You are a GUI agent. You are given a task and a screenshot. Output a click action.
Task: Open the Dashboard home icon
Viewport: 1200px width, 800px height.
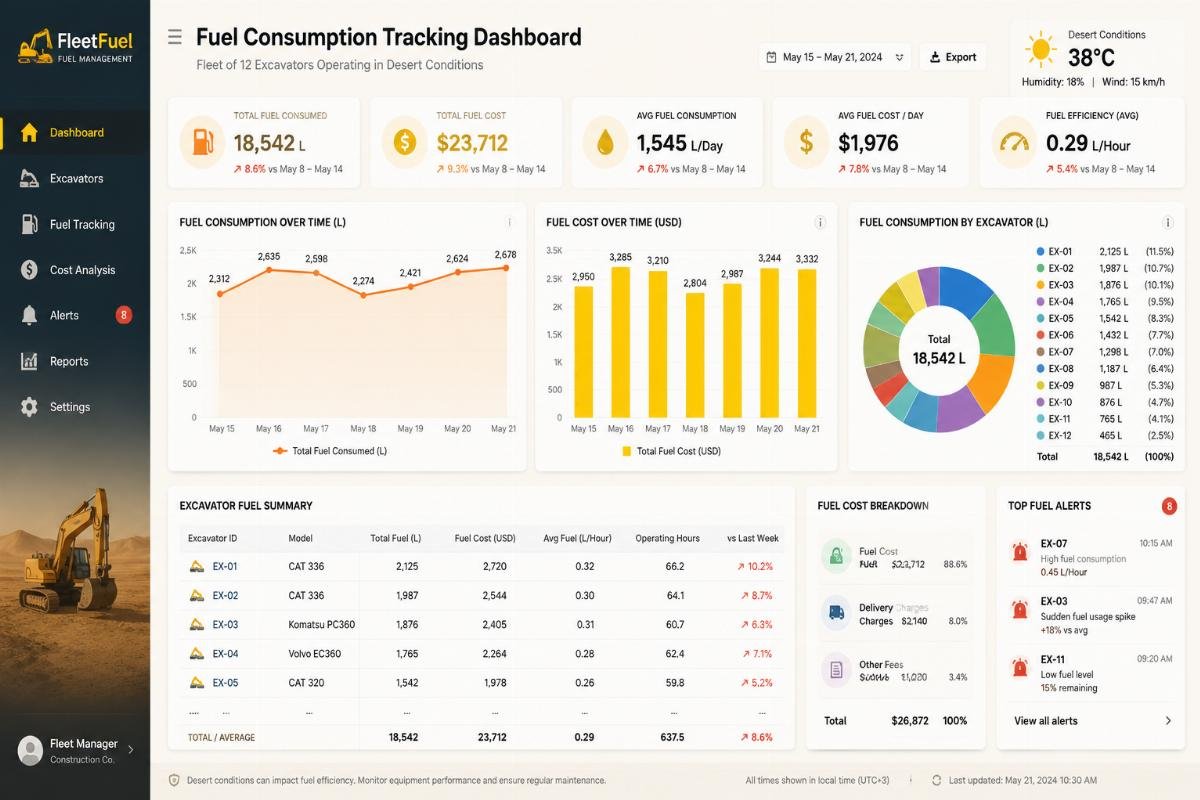click(29, 132)
